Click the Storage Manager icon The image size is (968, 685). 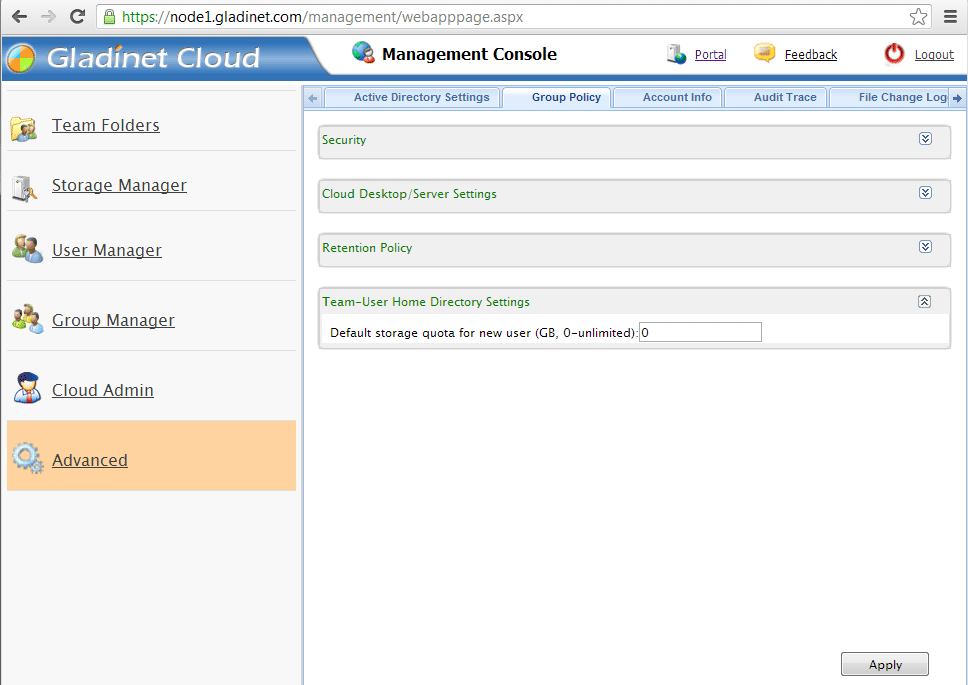24,188
